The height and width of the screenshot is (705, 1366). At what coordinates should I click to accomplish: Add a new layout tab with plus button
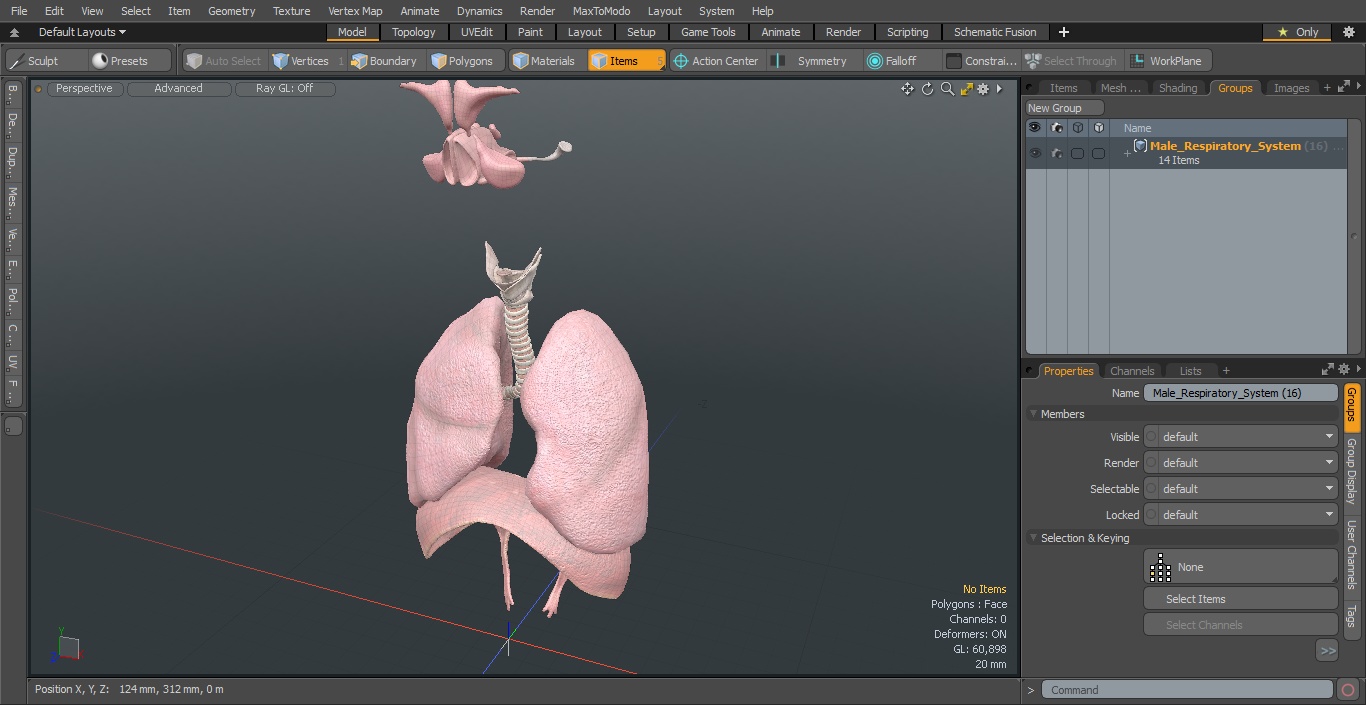(1063, 32)
